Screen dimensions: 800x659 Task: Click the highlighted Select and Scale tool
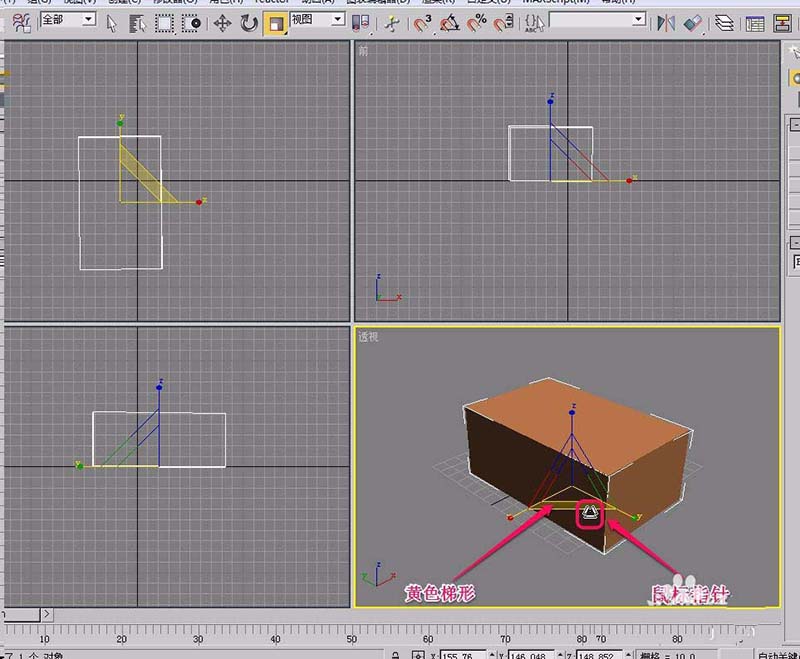pos(276,22)
